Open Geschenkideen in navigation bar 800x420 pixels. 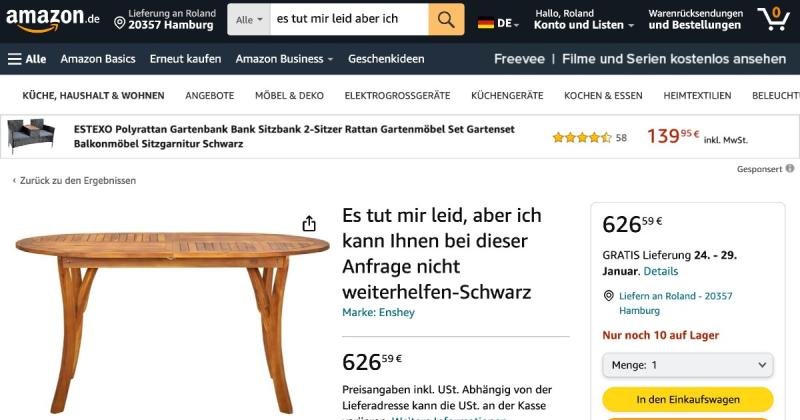coord(386,59)
